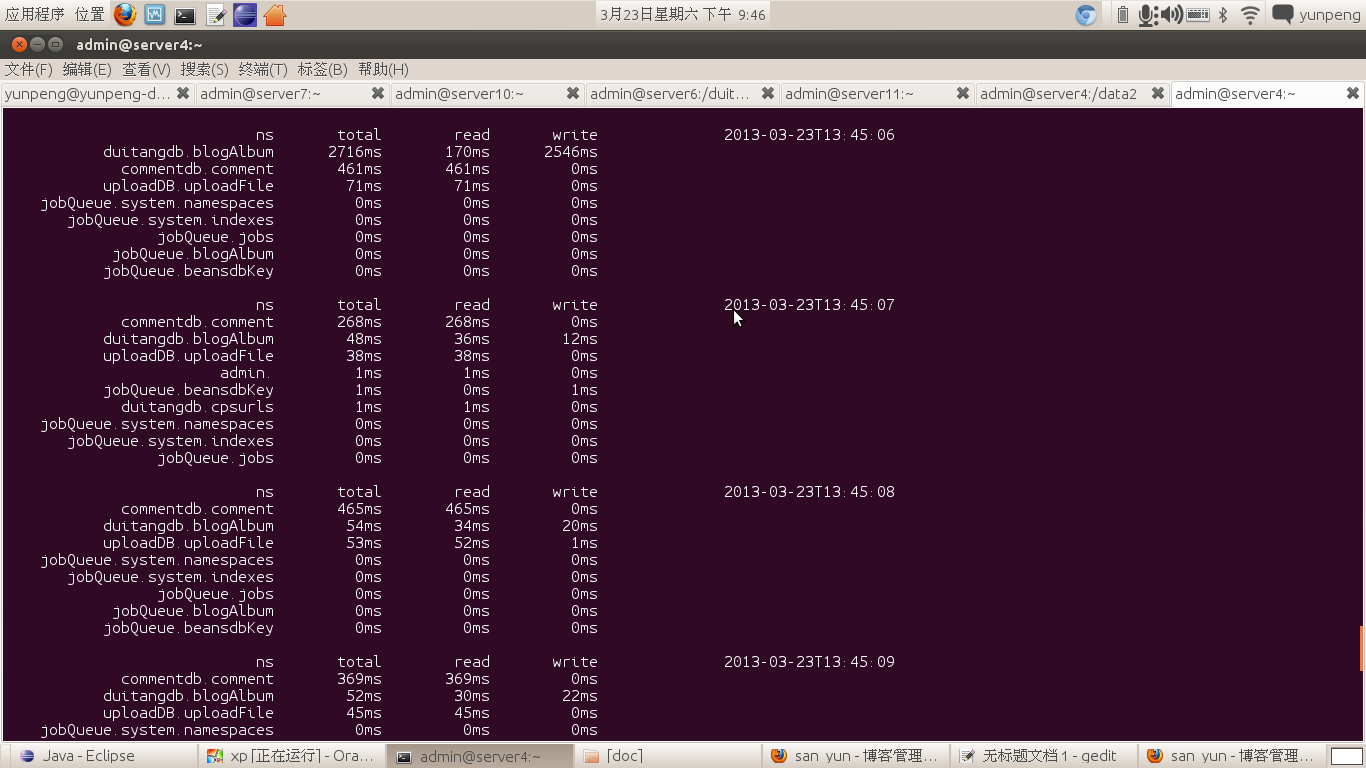Open the System Monitor launcher icon
1366x768 pixels.
[x=155, y=14]
